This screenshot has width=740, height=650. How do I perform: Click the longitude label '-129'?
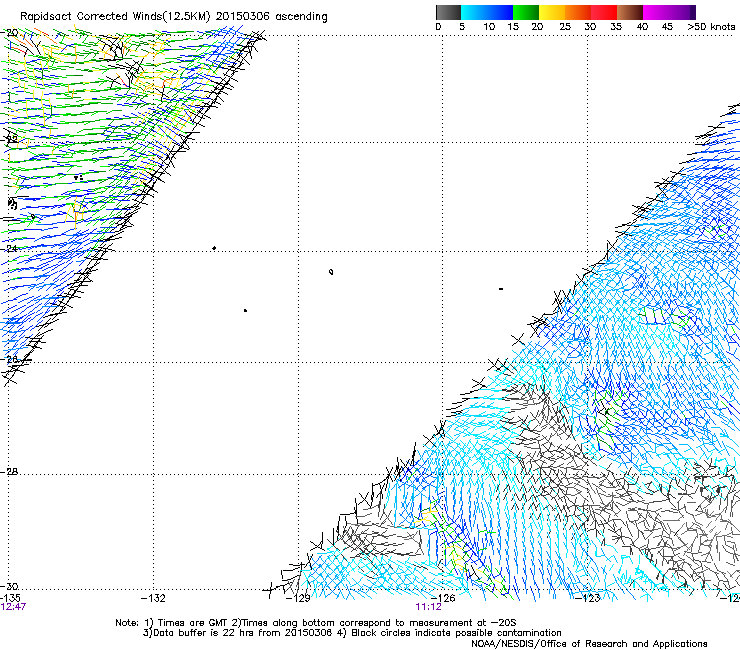[x=298, y=598]
